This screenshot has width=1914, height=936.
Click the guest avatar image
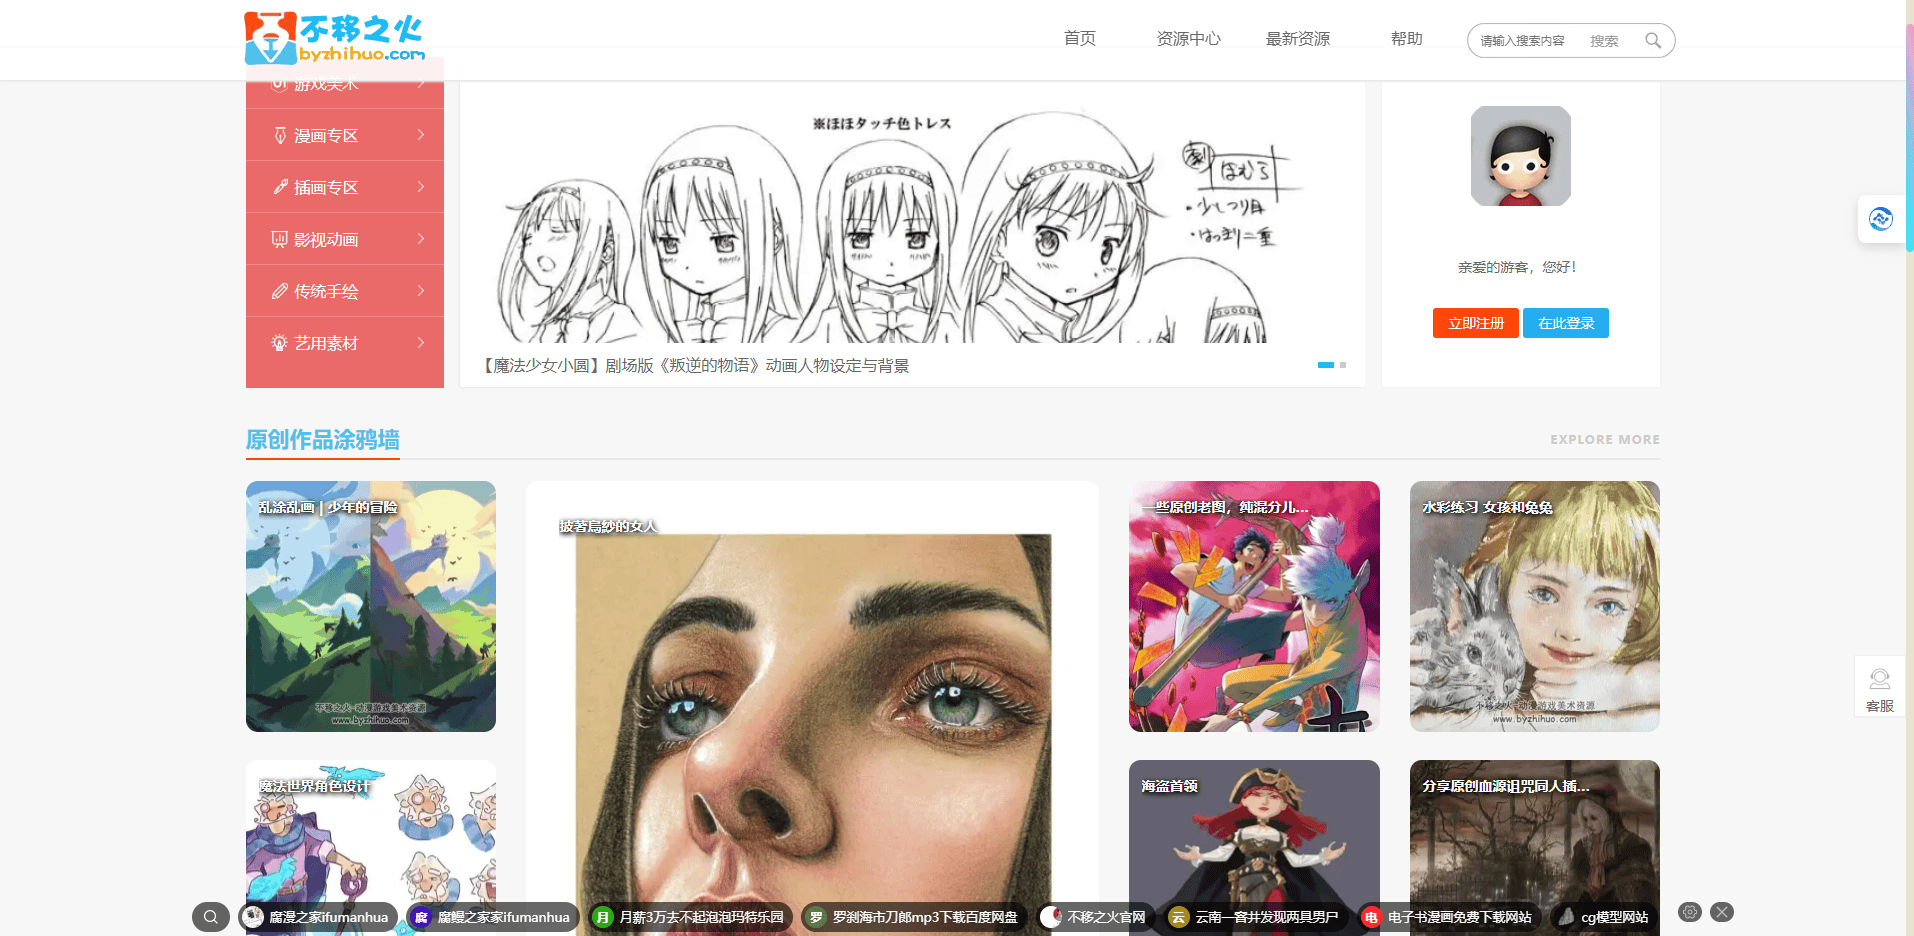pos(1520,156)
